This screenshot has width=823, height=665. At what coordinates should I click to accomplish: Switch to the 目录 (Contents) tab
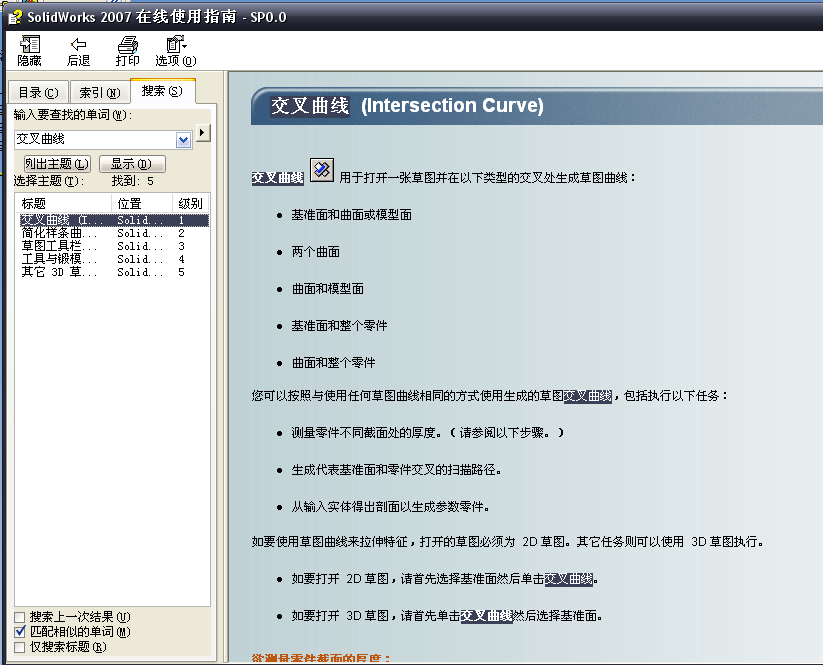click(x=38, y=93)
